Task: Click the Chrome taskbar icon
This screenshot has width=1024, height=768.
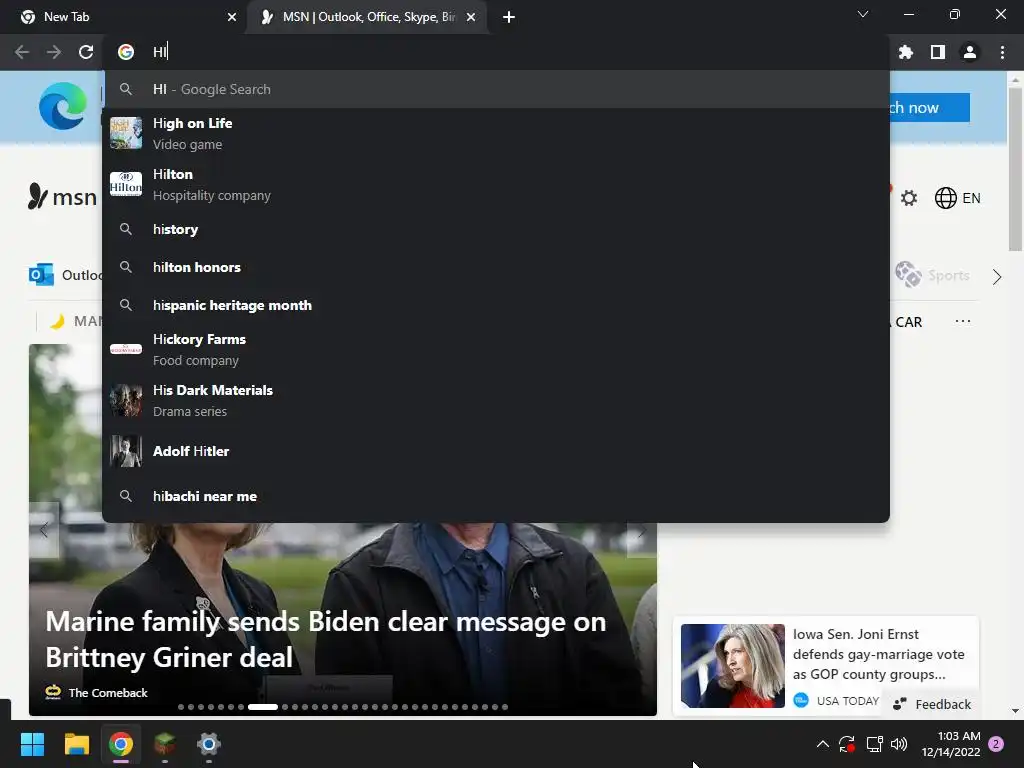Action: (x=121, y=744)
